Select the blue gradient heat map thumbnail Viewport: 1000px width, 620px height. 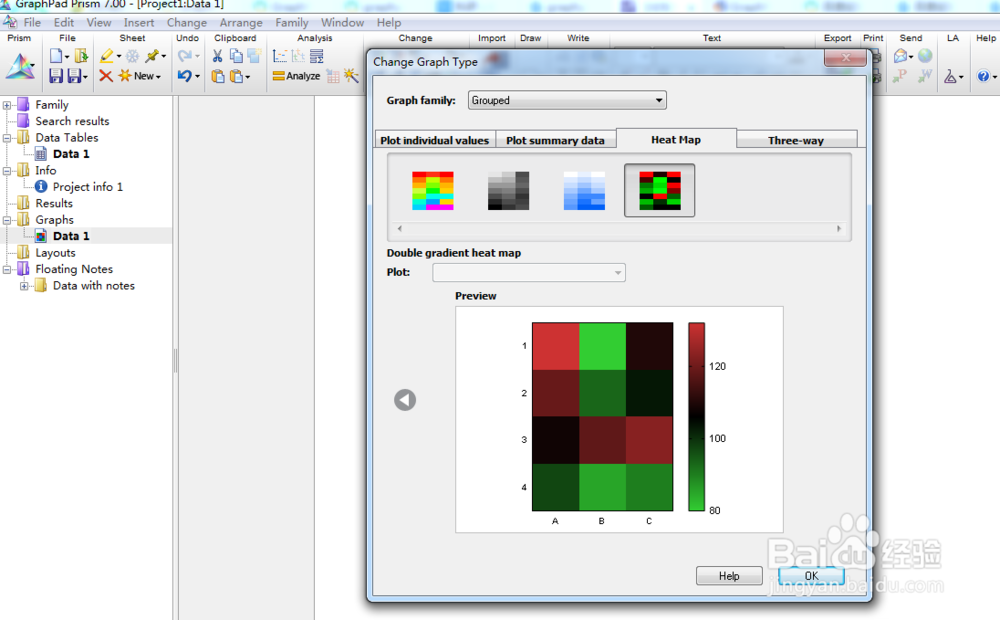coord(584,191)
